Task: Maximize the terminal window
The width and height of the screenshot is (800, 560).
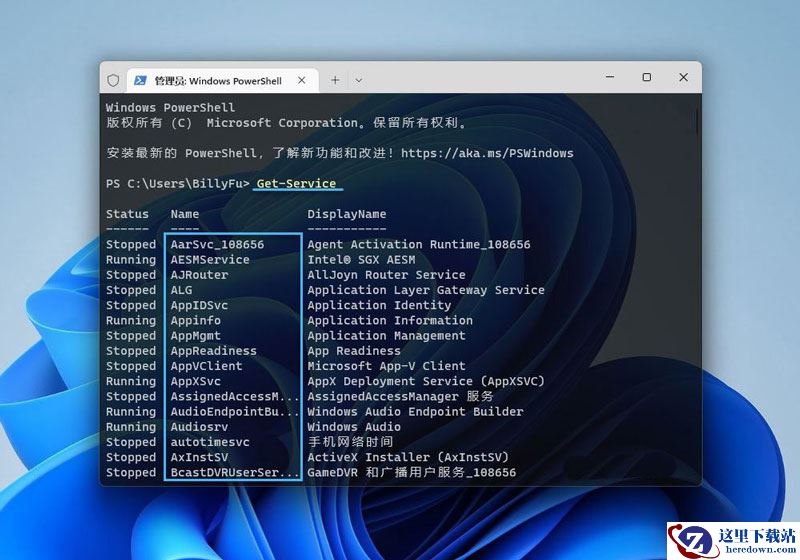Action: [646, 77]
